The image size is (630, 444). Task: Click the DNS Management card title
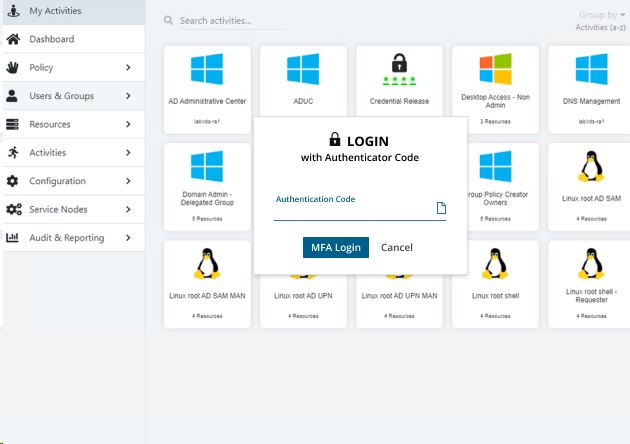(591, 101)
